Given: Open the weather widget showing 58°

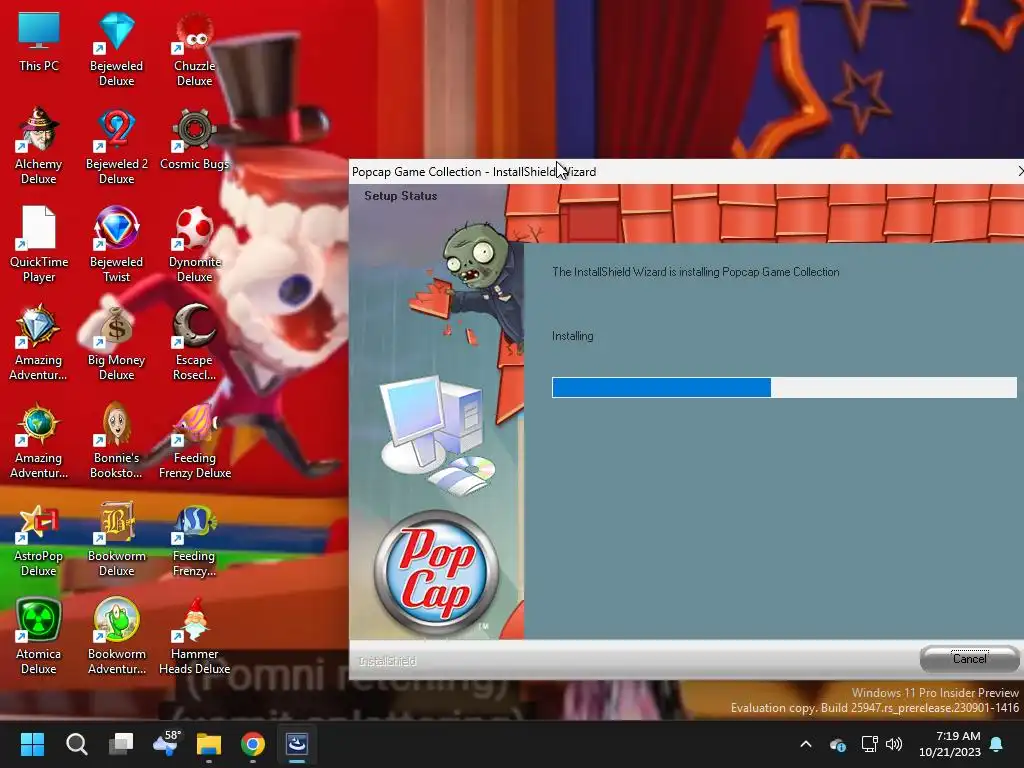Looking at the screenshot, I should point(166,744).
